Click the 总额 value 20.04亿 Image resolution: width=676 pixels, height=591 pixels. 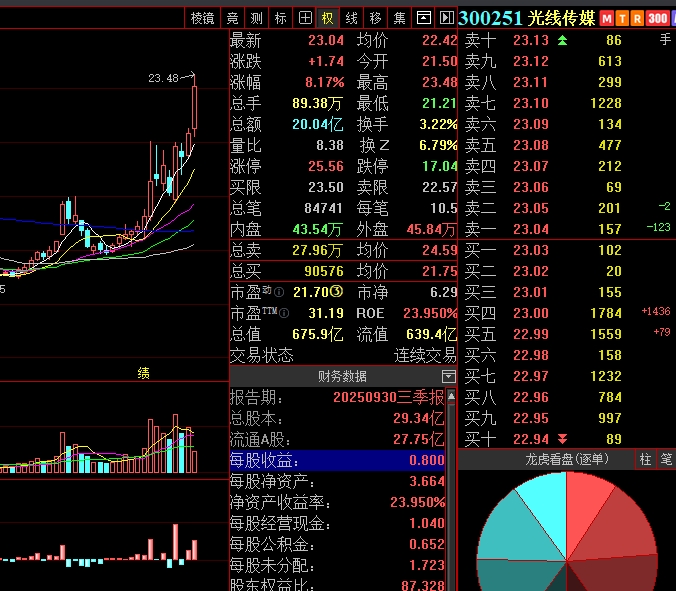tap(318, 125)
